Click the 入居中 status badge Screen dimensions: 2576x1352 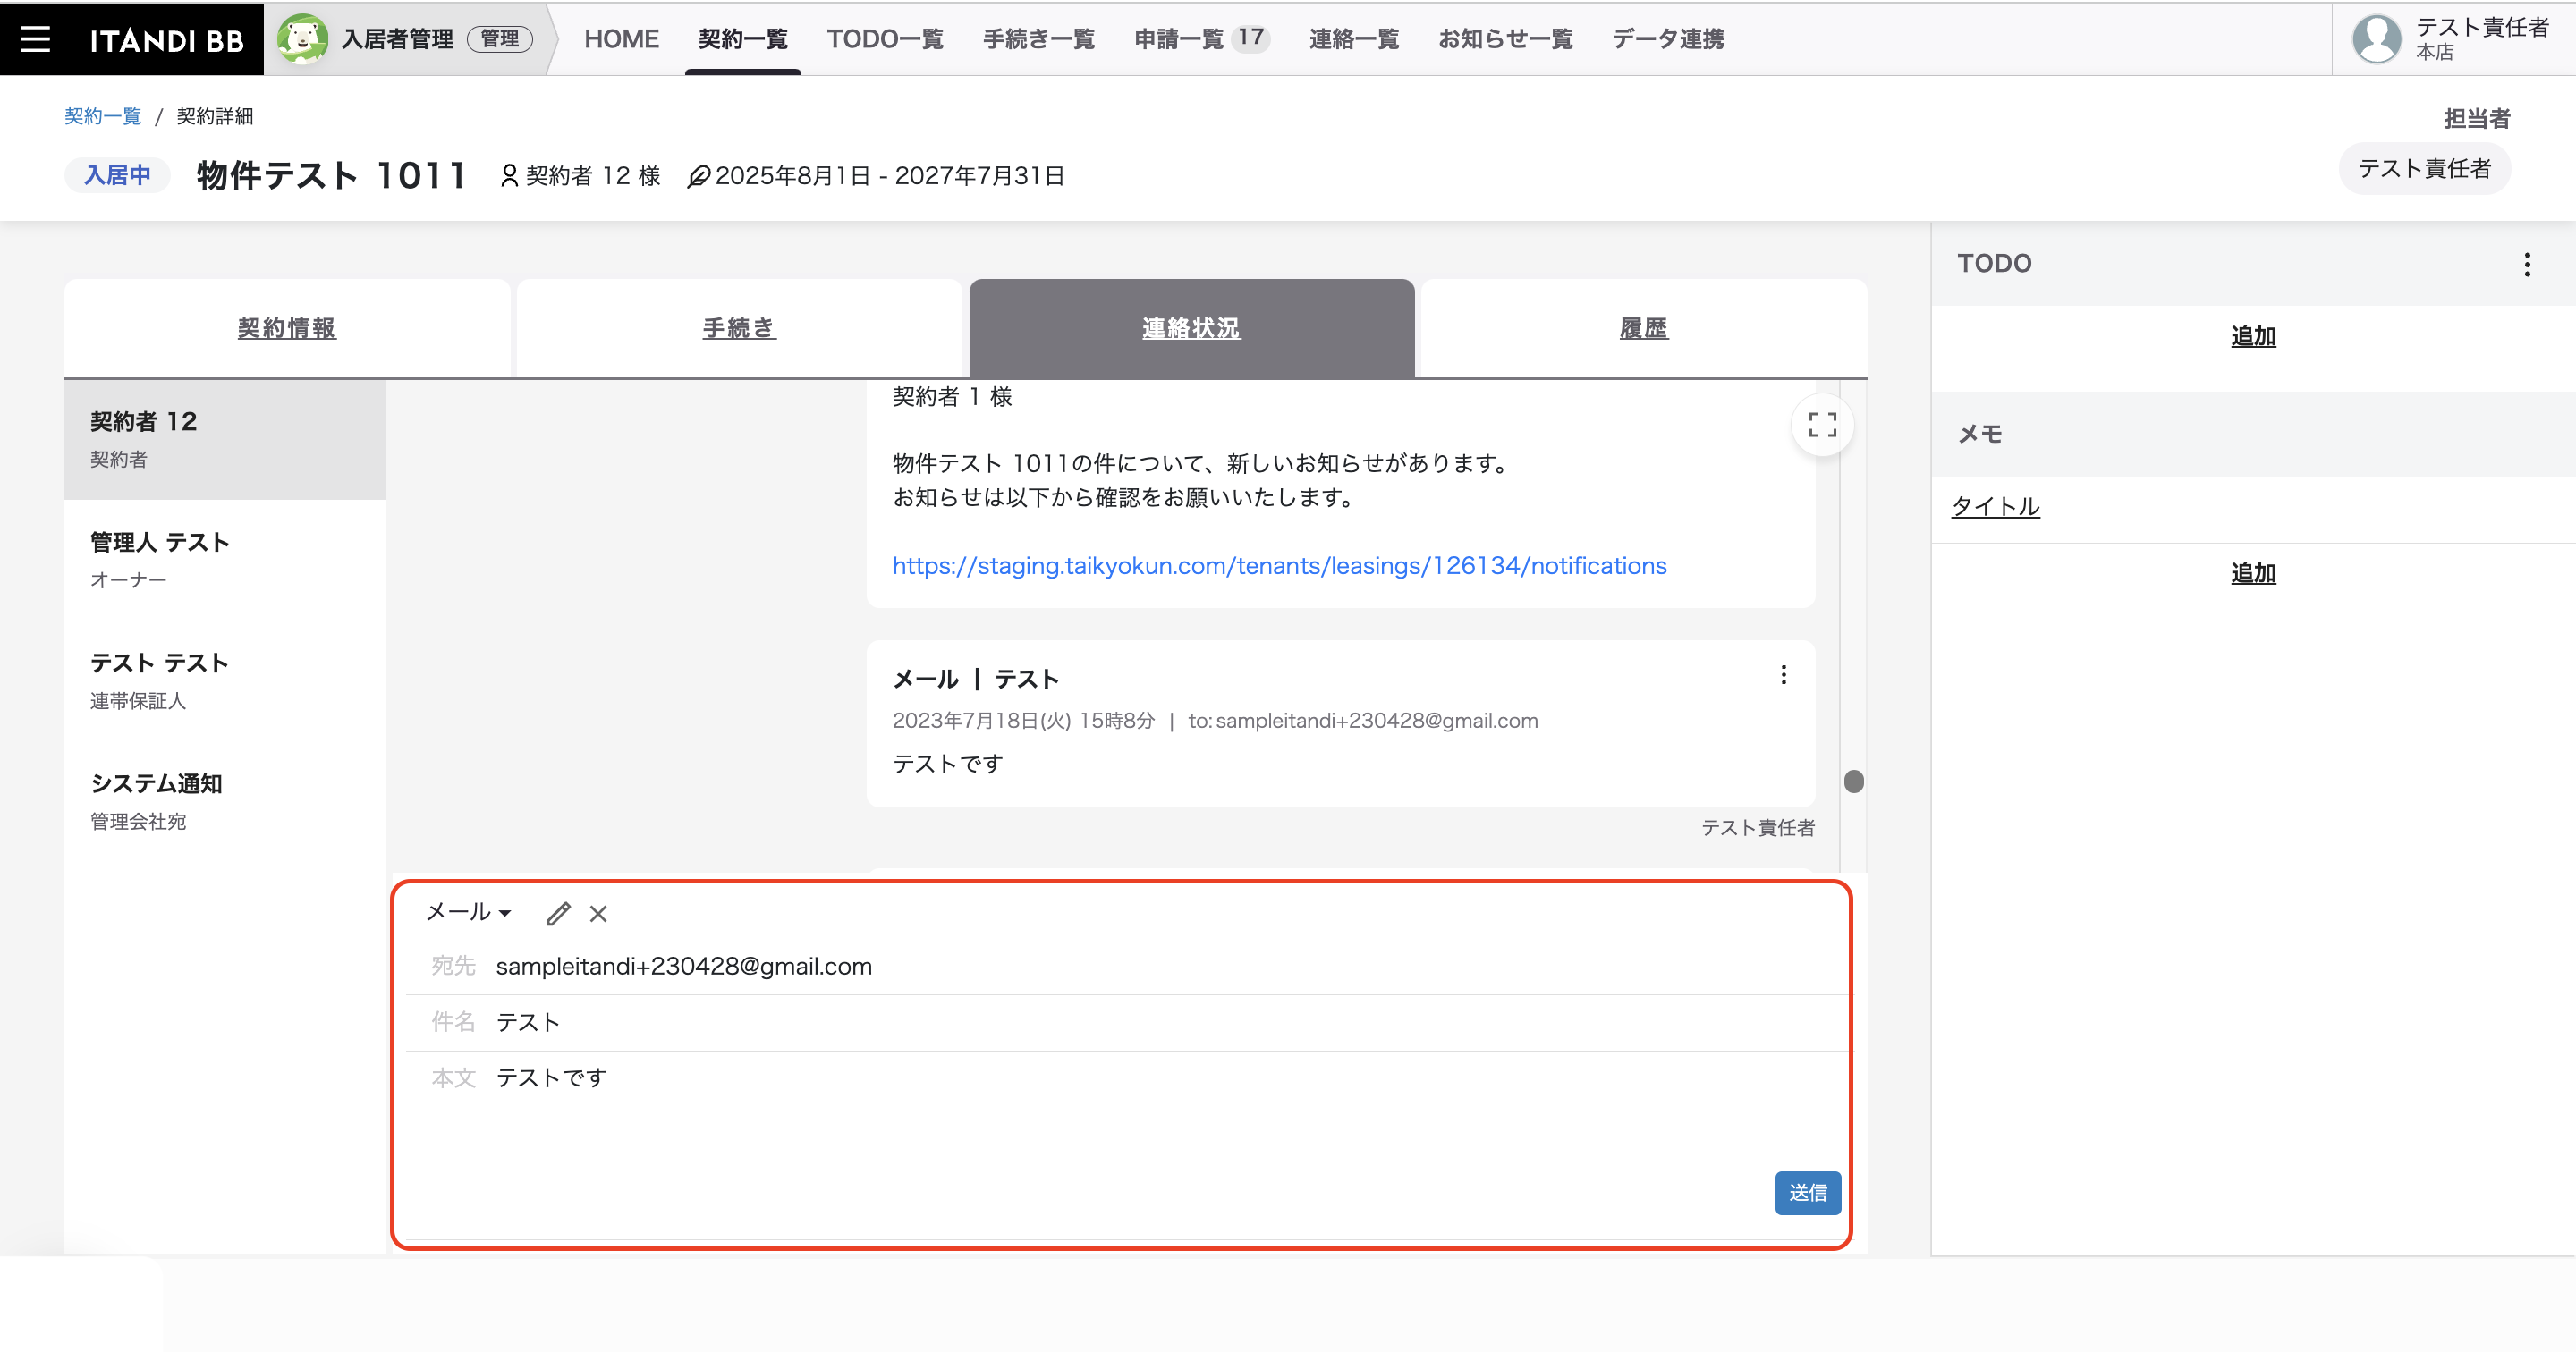(x=117, y=175)
